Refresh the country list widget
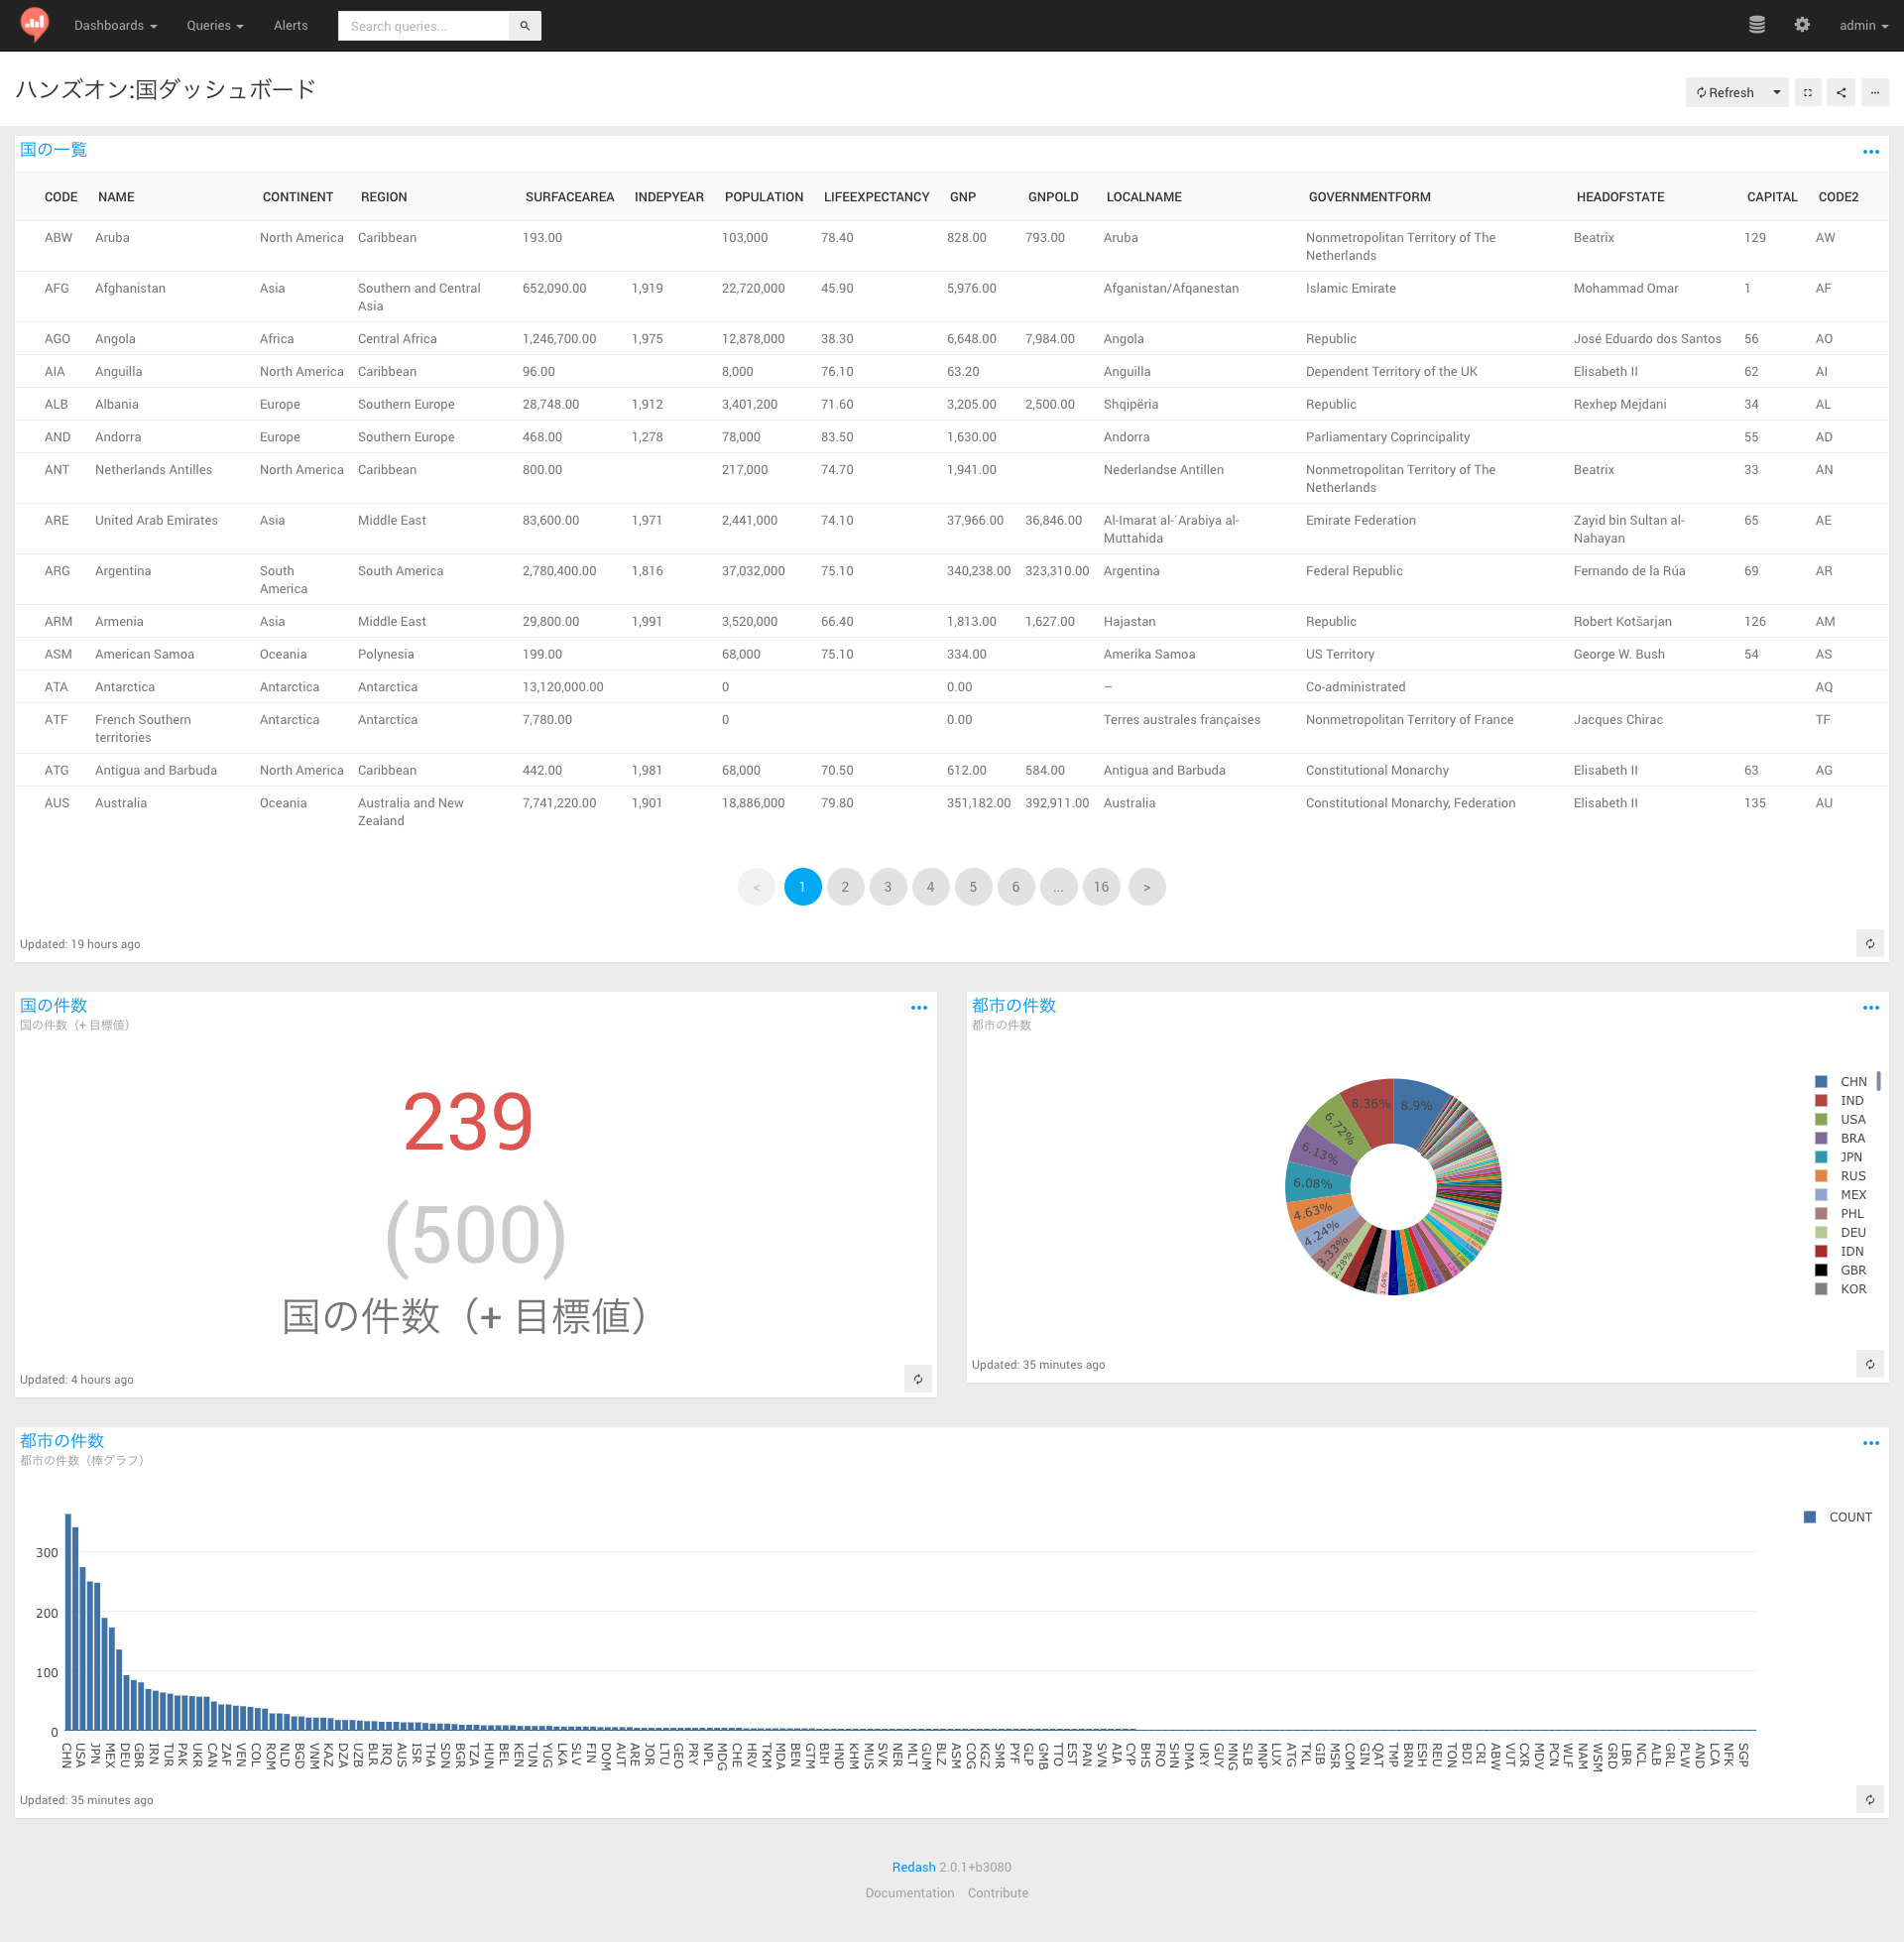1904x1942 pixels. (1869, 943)
